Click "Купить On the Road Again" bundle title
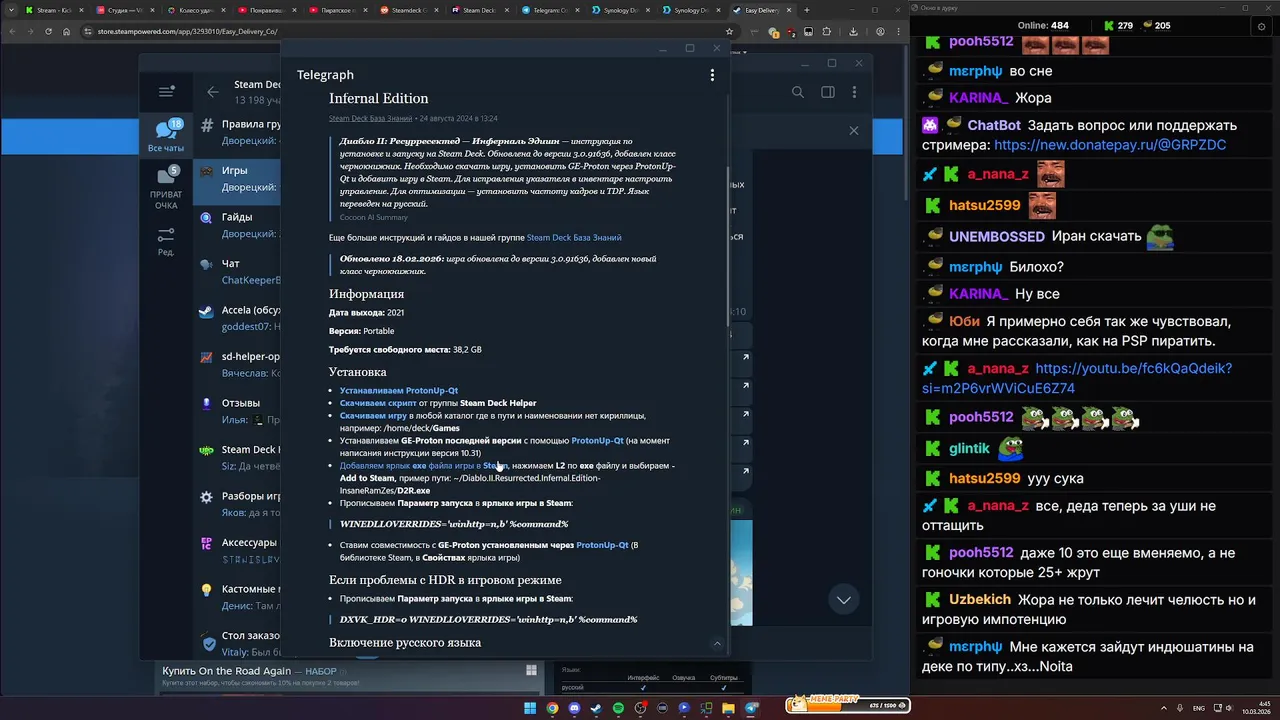The image size is (1280, 720). 227,671
